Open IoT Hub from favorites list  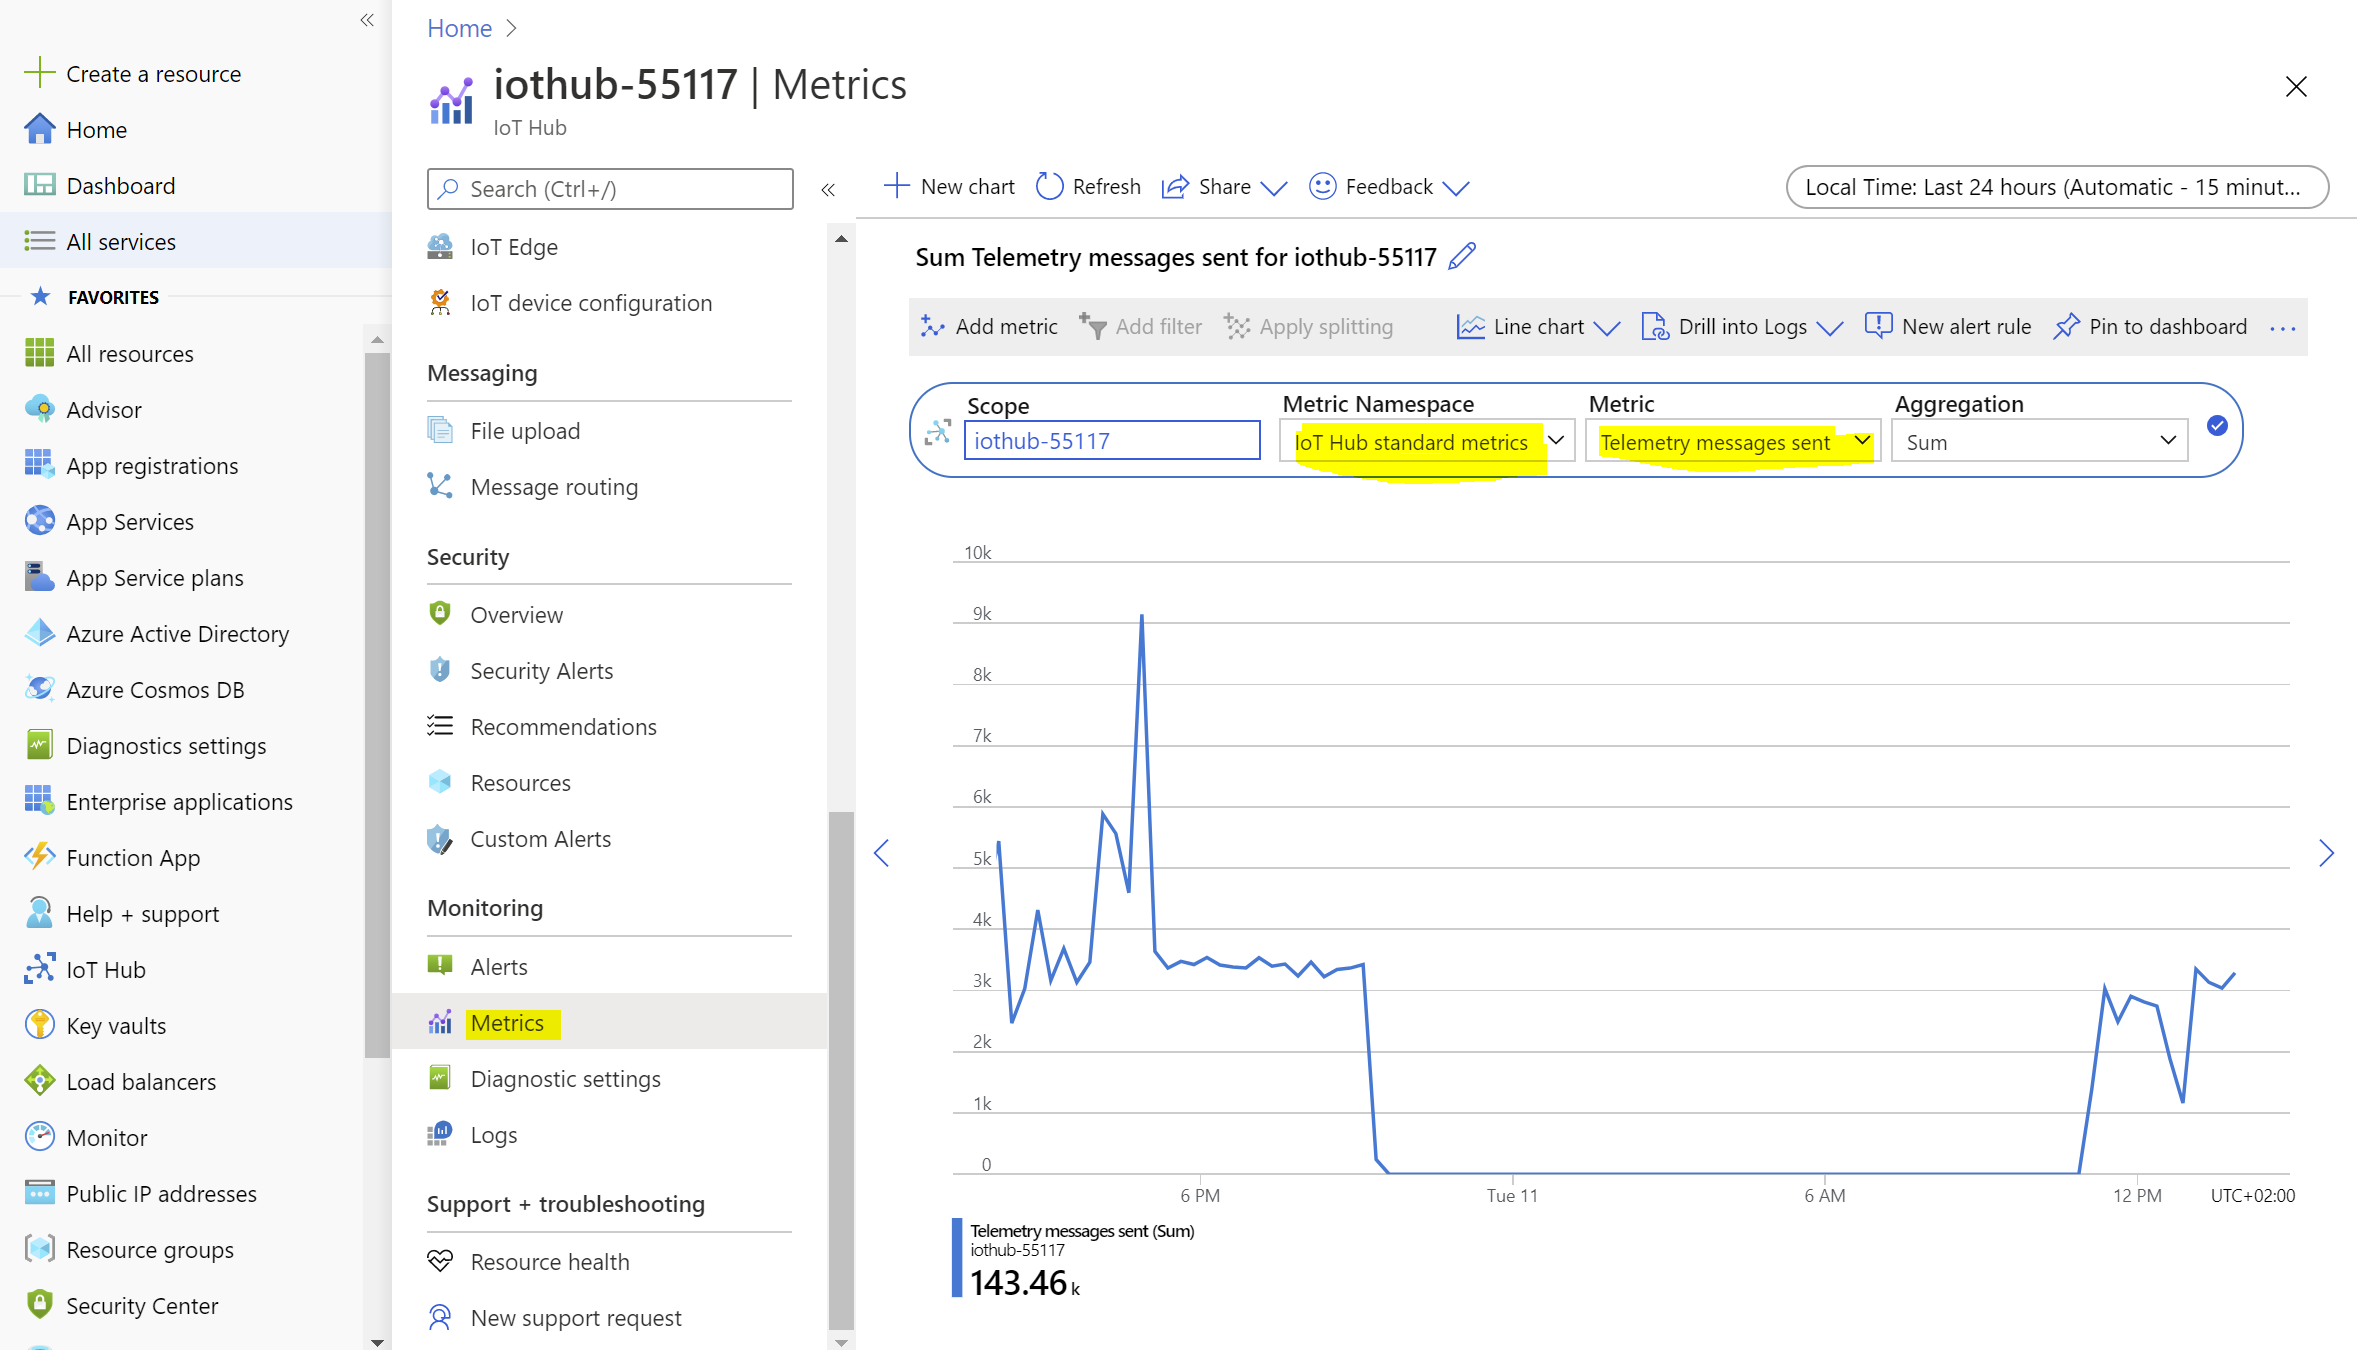point(106,970)
